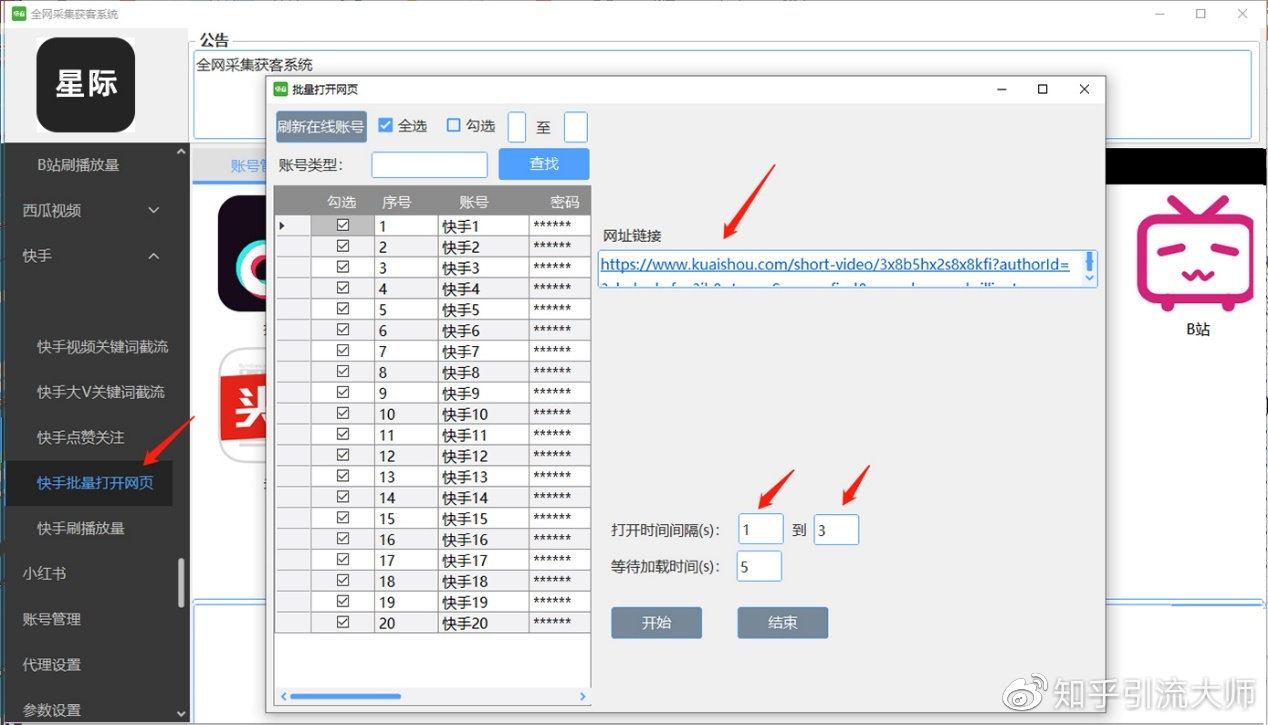Click the green icon in 批量打开网页 title bar
Viewport: 1268px width, 725px height.
(x=281, y=89)
